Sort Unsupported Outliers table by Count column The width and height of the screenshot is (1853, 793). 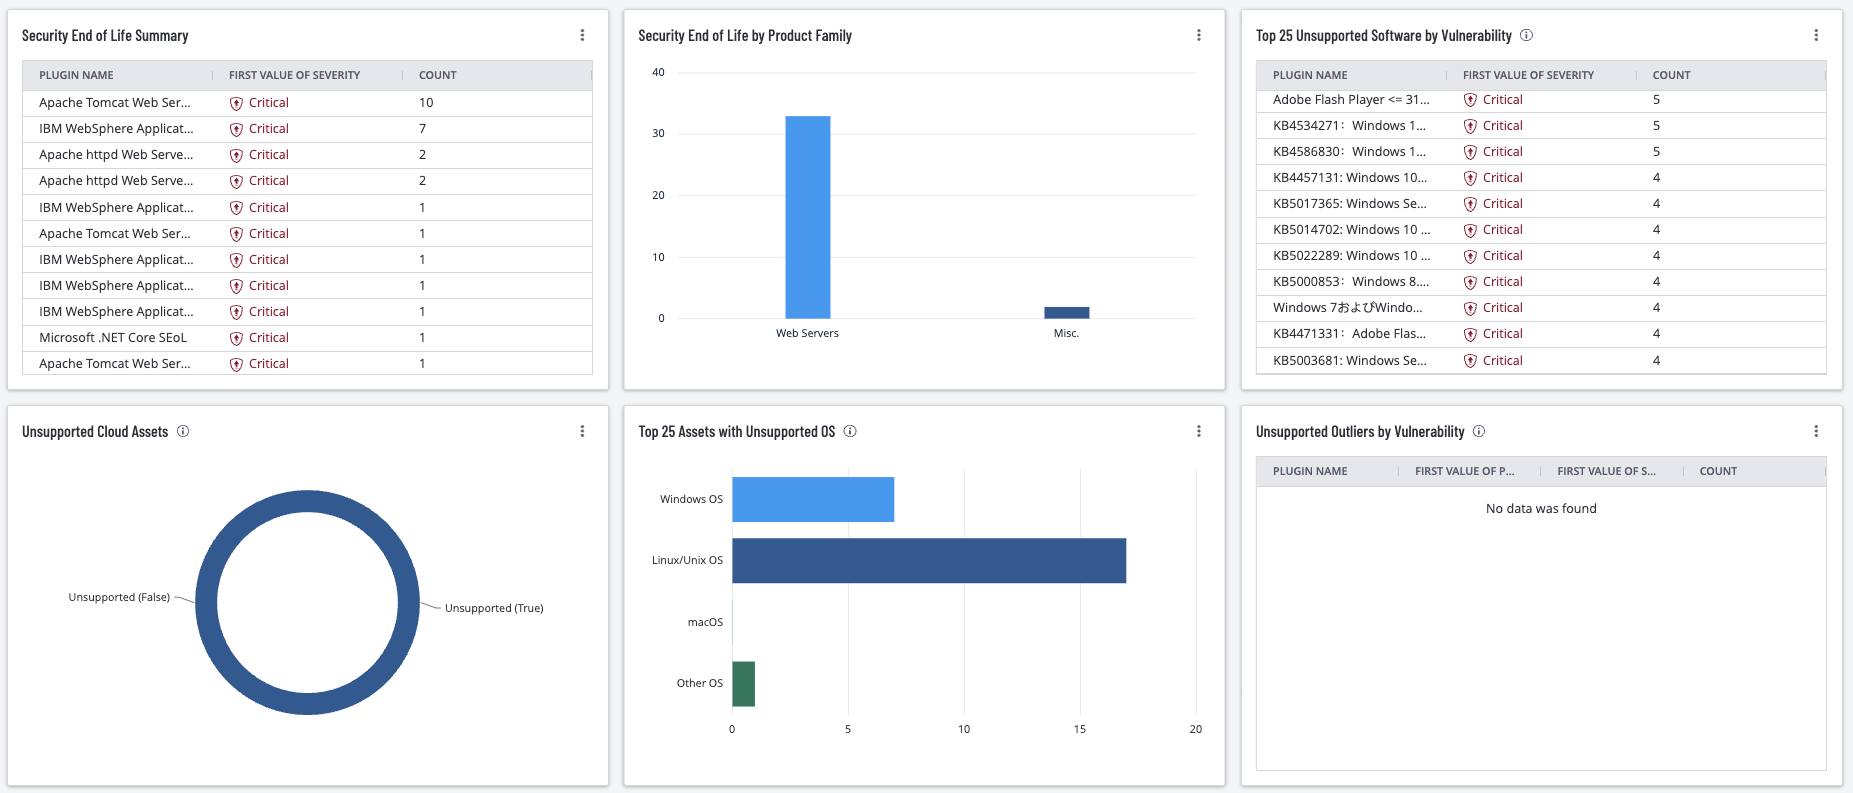1718,471
